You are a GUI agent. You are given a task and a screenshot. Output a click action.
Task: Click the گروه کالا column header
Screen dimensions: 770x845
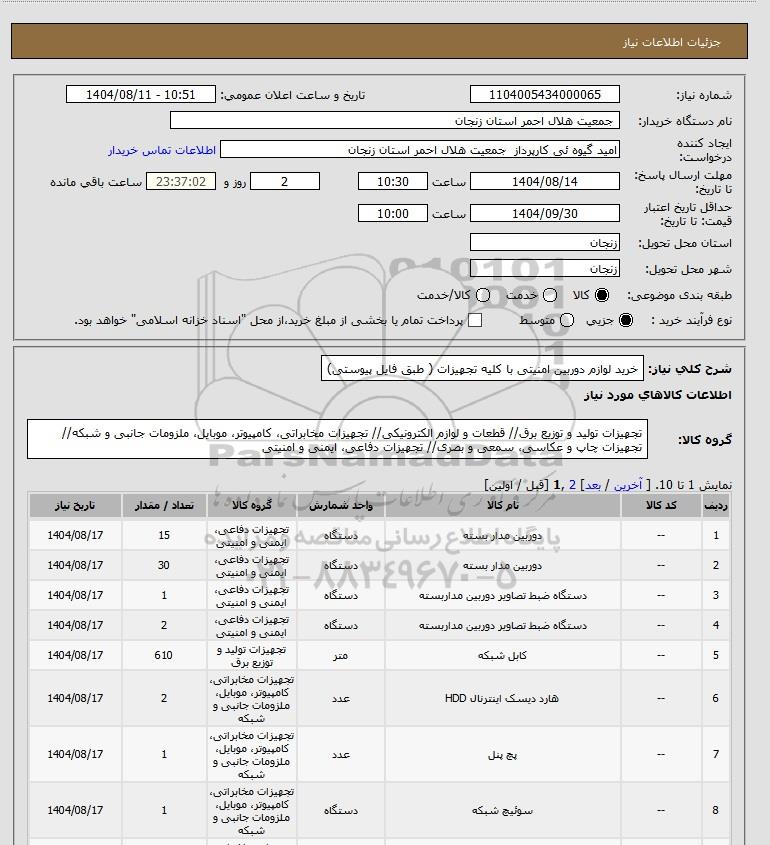coord(252,505)
